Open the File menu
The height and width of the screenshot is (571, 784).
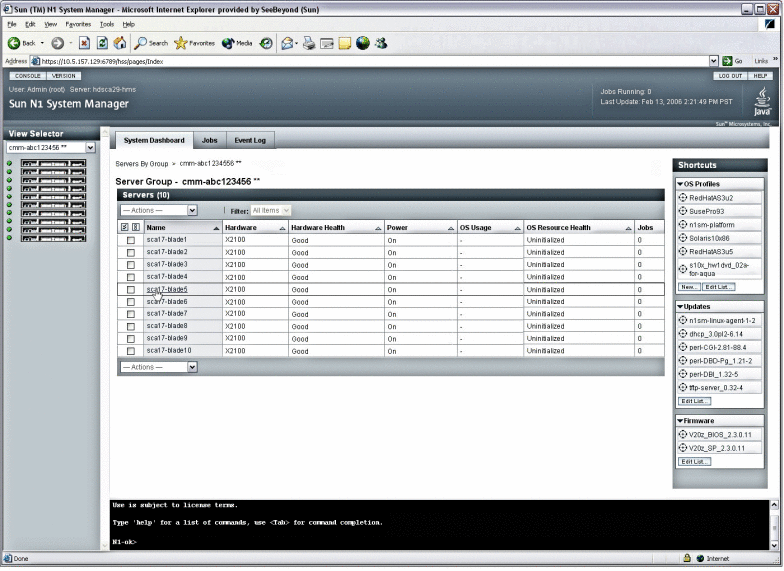click(12, 24)
